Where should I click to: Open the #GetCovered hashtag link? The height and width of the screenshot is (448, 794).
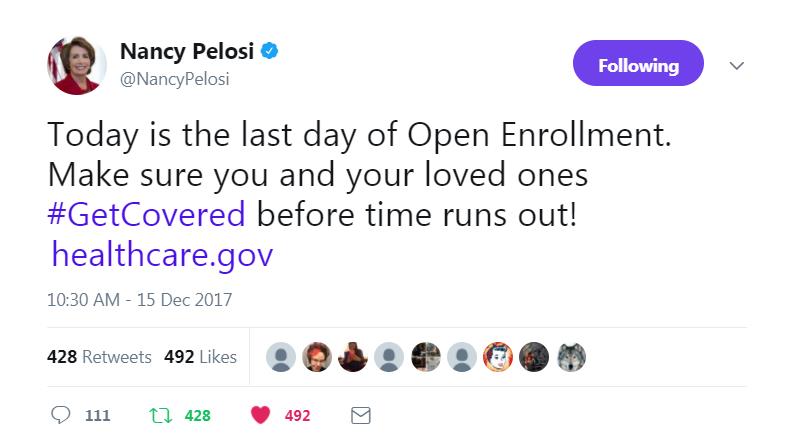click(x=146, y=214)
